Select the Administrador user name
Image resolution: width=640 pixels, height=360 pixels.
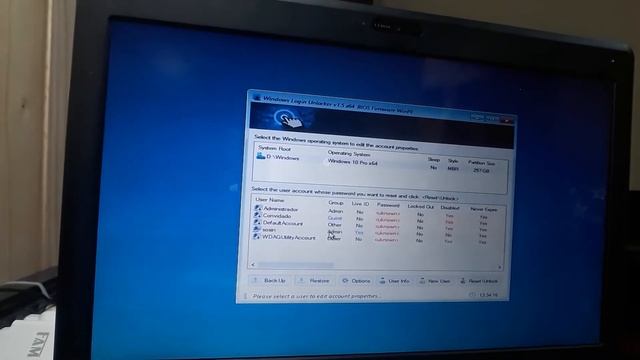tap(280, 209)
